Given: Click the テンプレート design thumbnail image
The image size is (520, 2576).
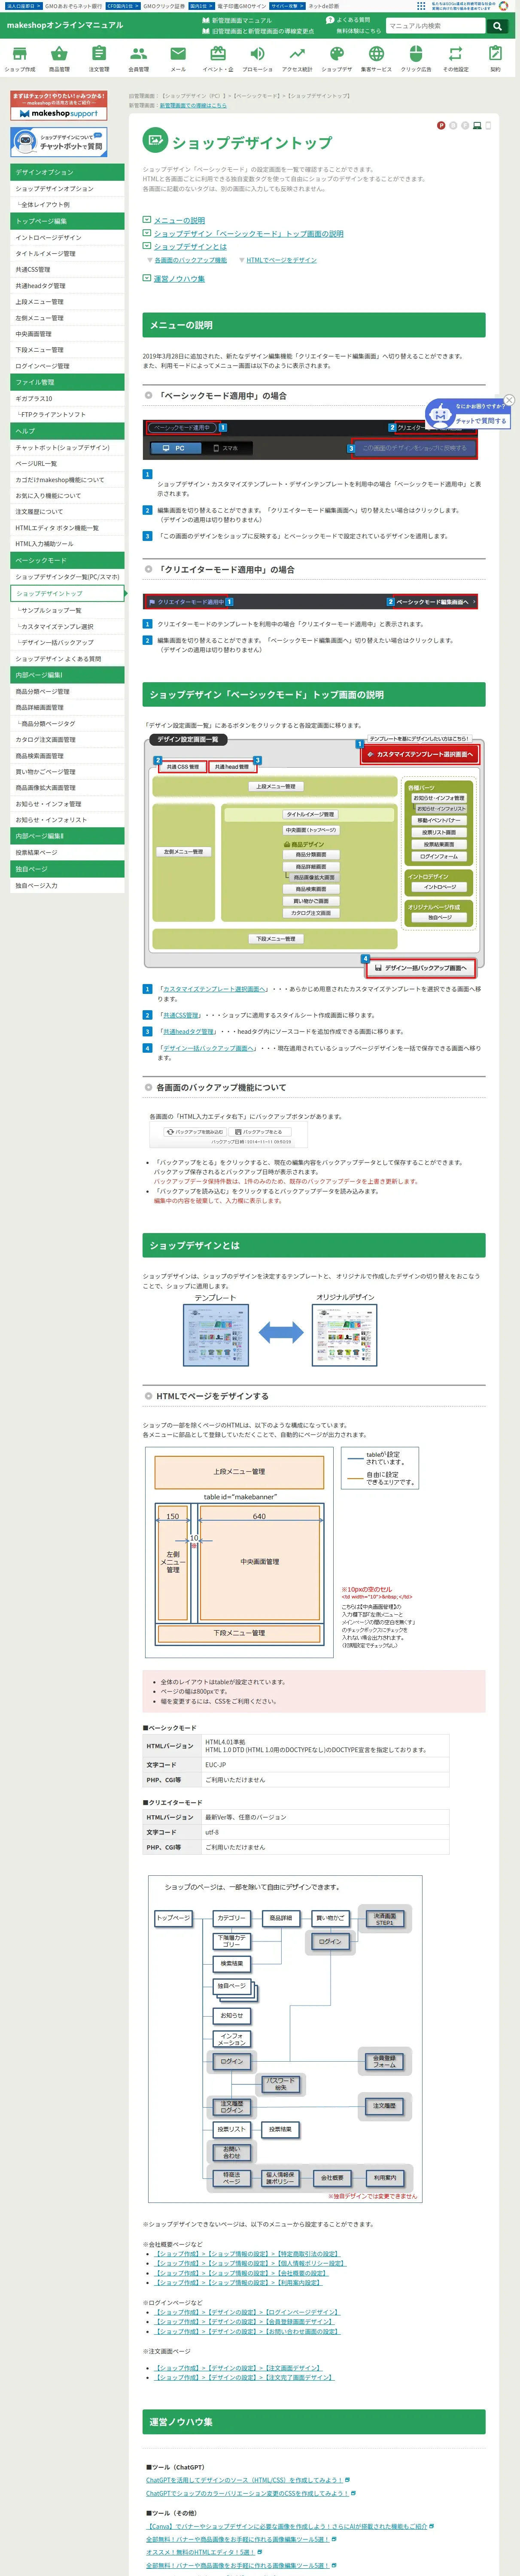Looking at the screenshot, I should pyautogui.click(x=215, y=1334).
